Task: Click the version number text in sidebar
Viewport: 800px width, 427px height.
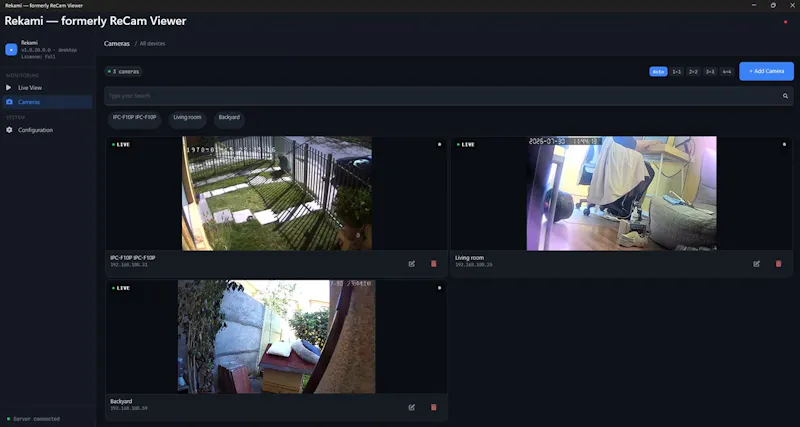Action: 49,51
